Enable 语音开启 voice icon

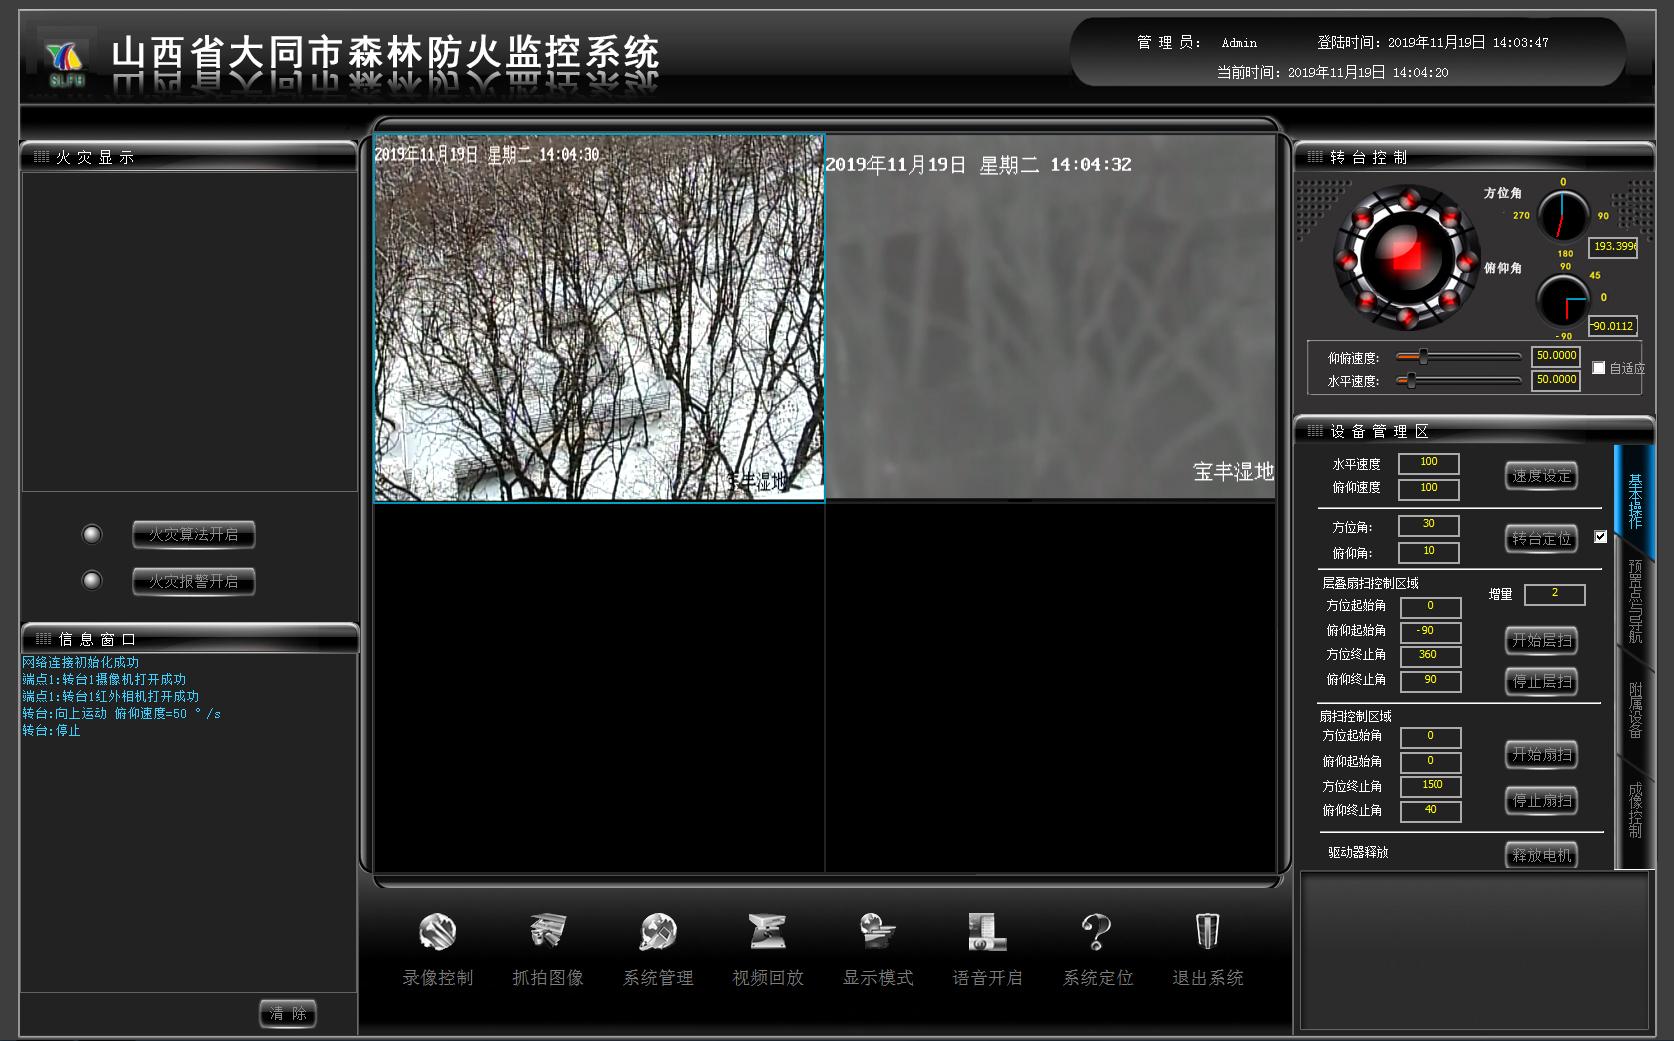[987, 932]
